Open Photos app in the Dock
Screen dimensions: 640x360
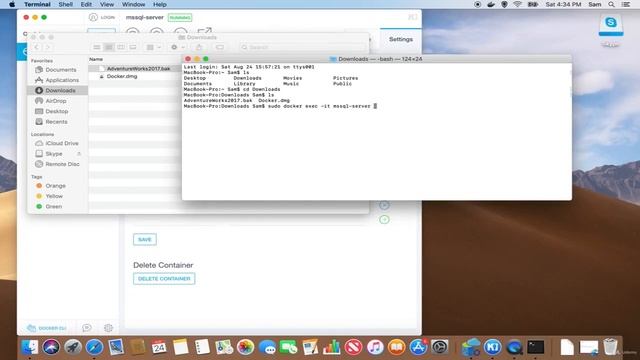click(x=245, y=347)
